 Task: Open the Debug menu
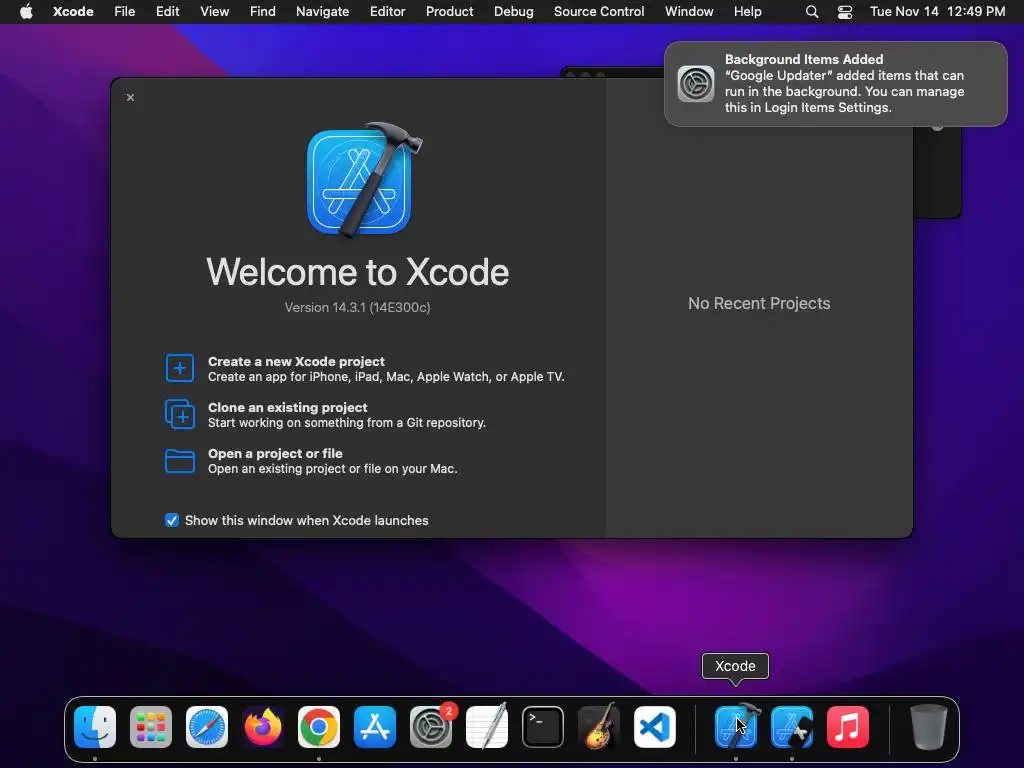513,11
